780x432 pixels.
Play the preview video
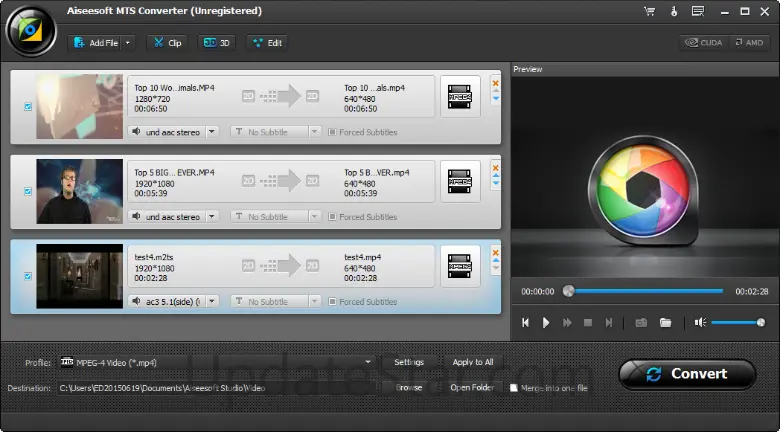coord(546,323)
